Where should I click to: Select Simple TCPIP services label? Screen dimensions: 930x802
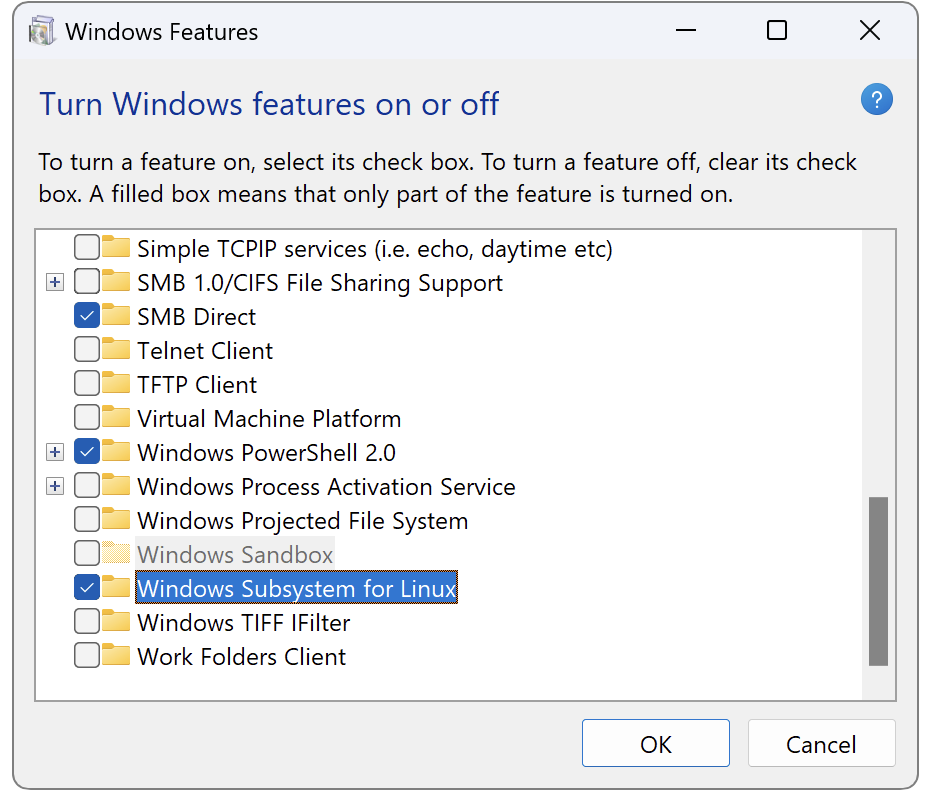click(375, 249)
